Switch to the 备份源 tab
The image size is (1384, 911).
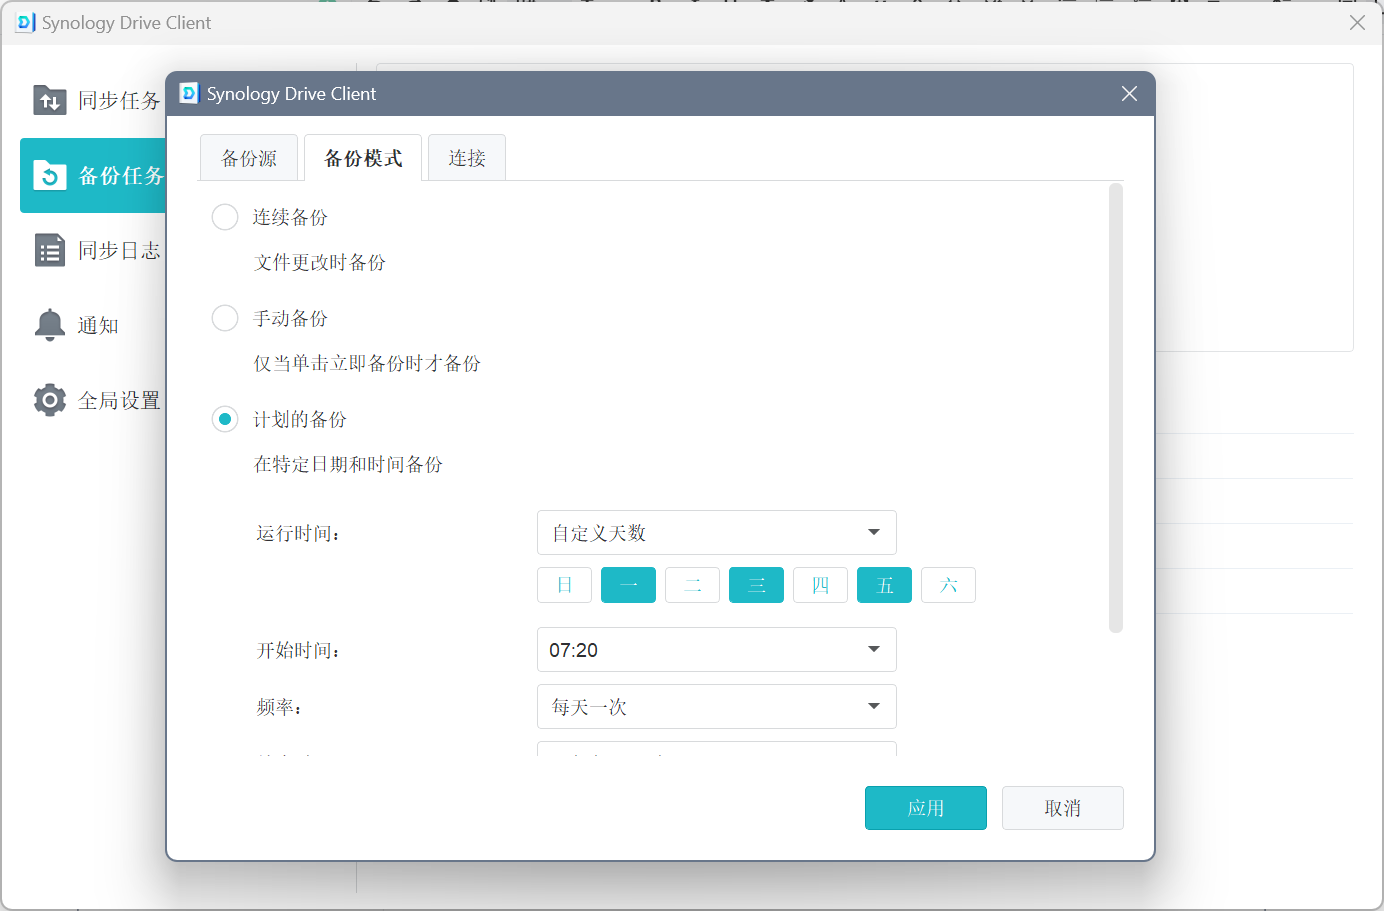tap(249, 158)
